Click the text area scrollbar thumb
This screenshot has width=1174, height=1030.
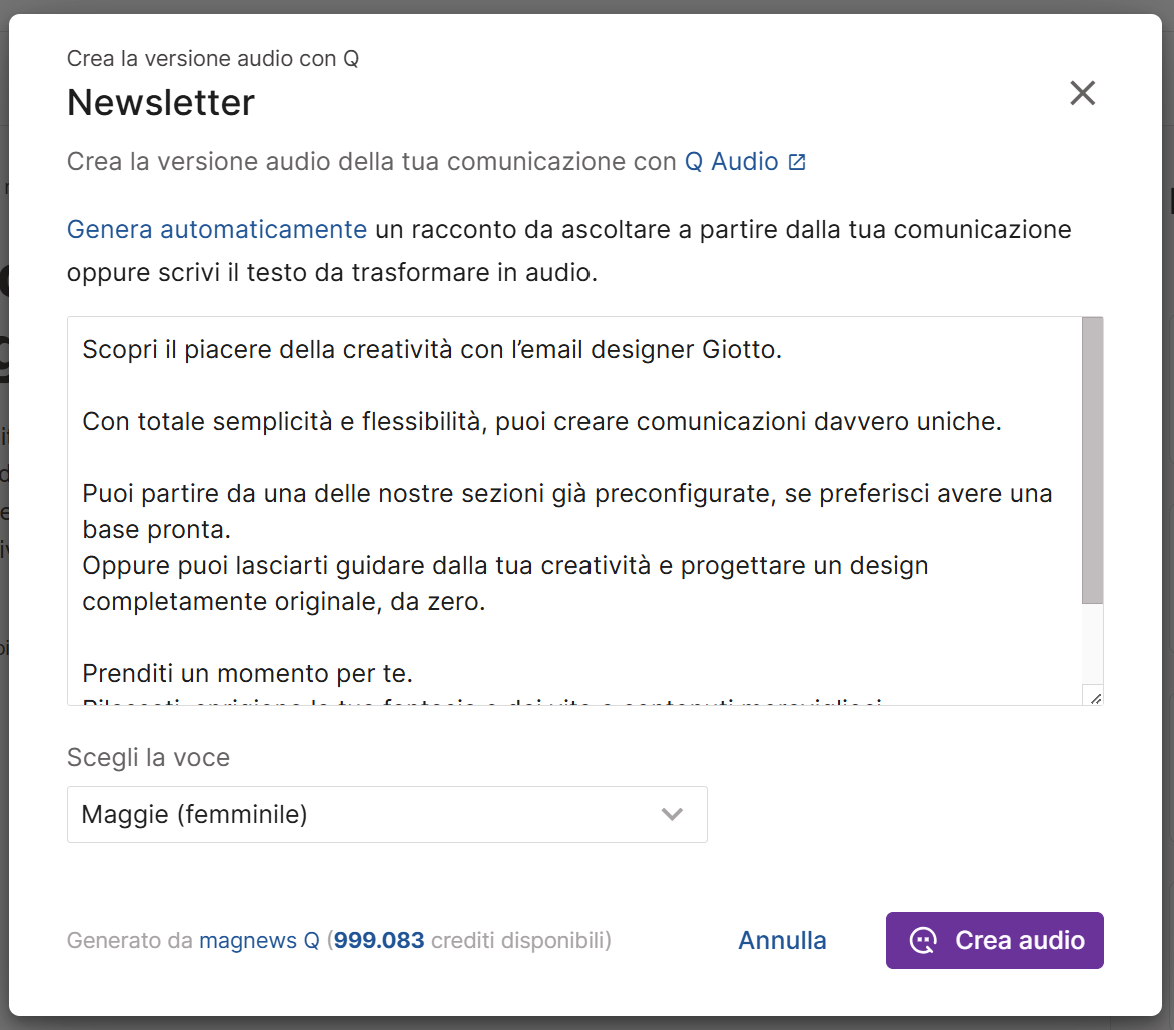[x=1092, y=460]
